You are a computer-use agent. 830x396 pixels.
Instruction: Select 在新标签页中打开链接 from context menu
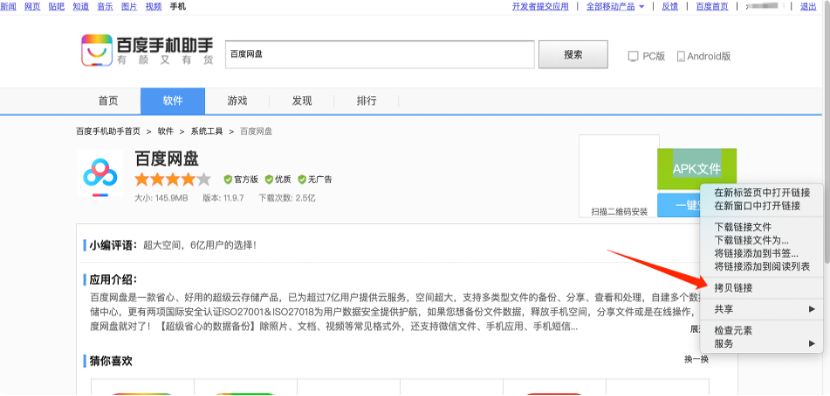761,193
